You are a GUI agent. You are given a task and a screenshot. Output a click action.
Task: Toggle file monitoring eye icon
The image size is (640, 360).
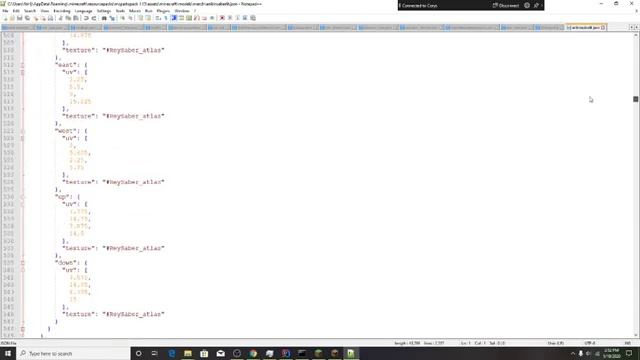[212, 18]
